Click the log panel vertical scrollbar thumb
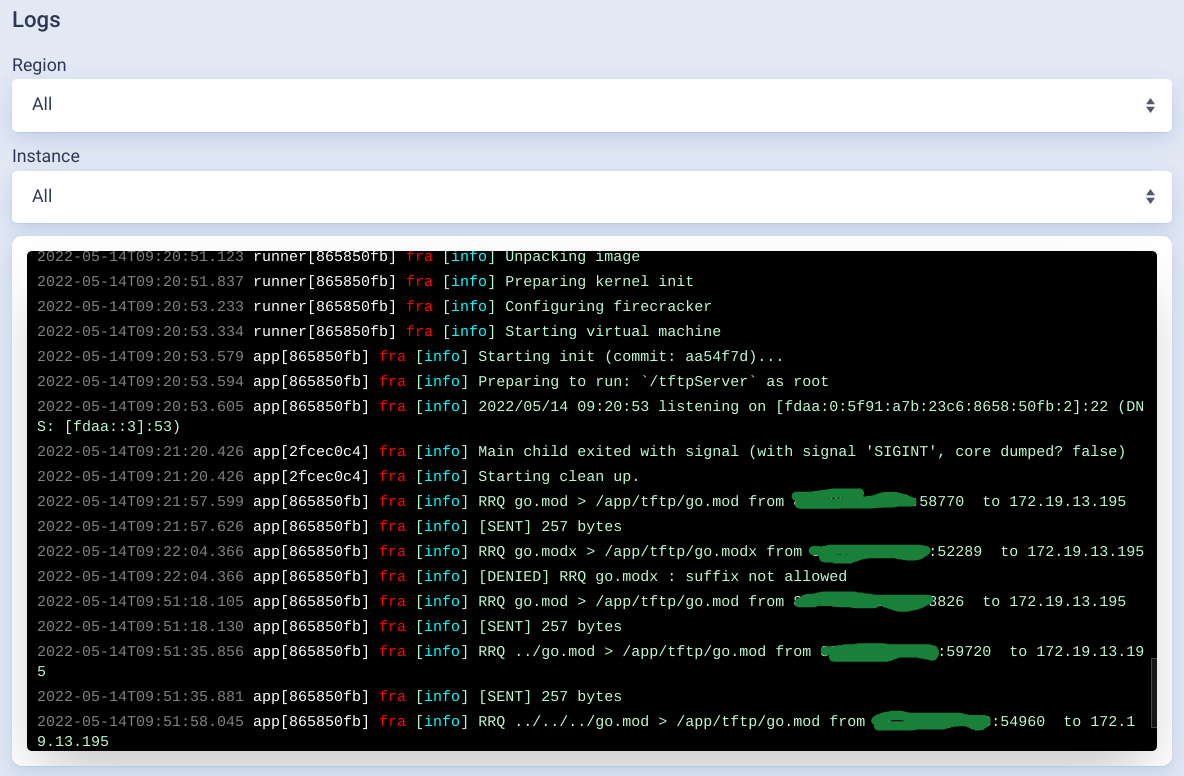Image resolution: width=1184 pixels, height=776 pixels. 1153,692
